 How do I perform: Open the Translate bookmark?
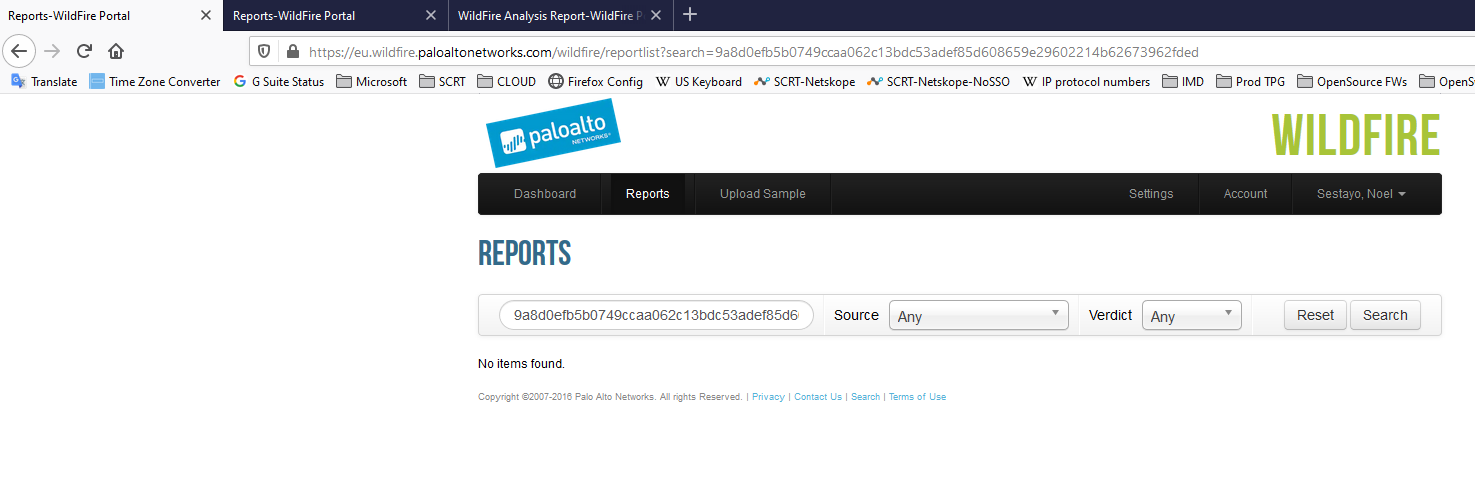(44, 82)
